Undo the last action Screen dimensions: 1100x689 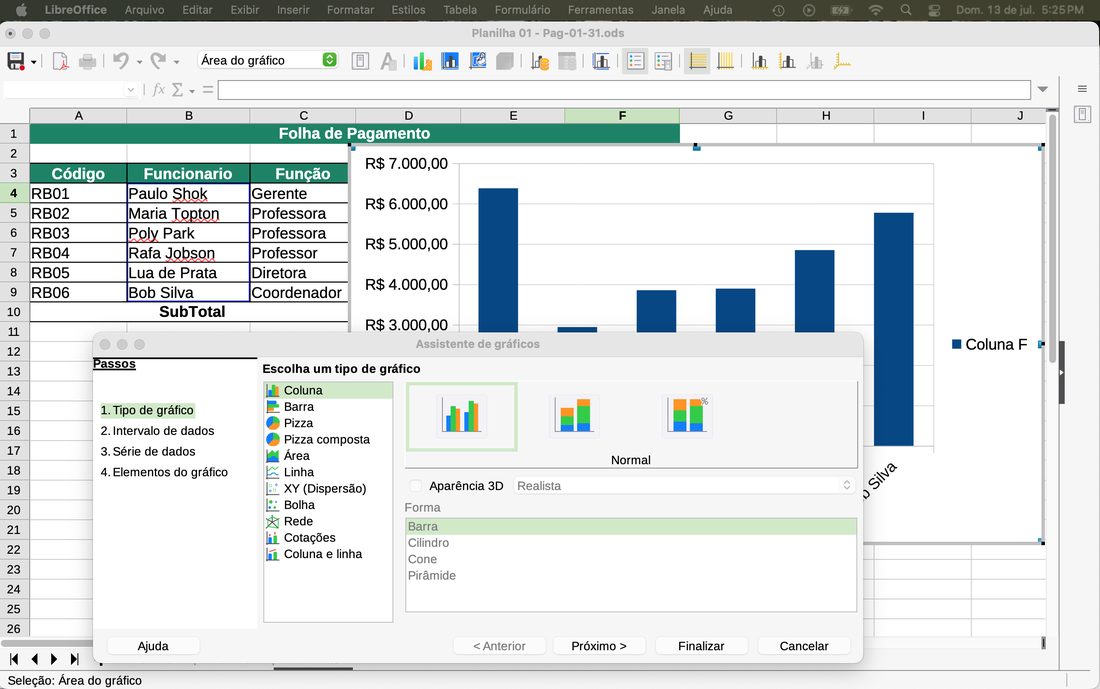click(x=121, y=61)
